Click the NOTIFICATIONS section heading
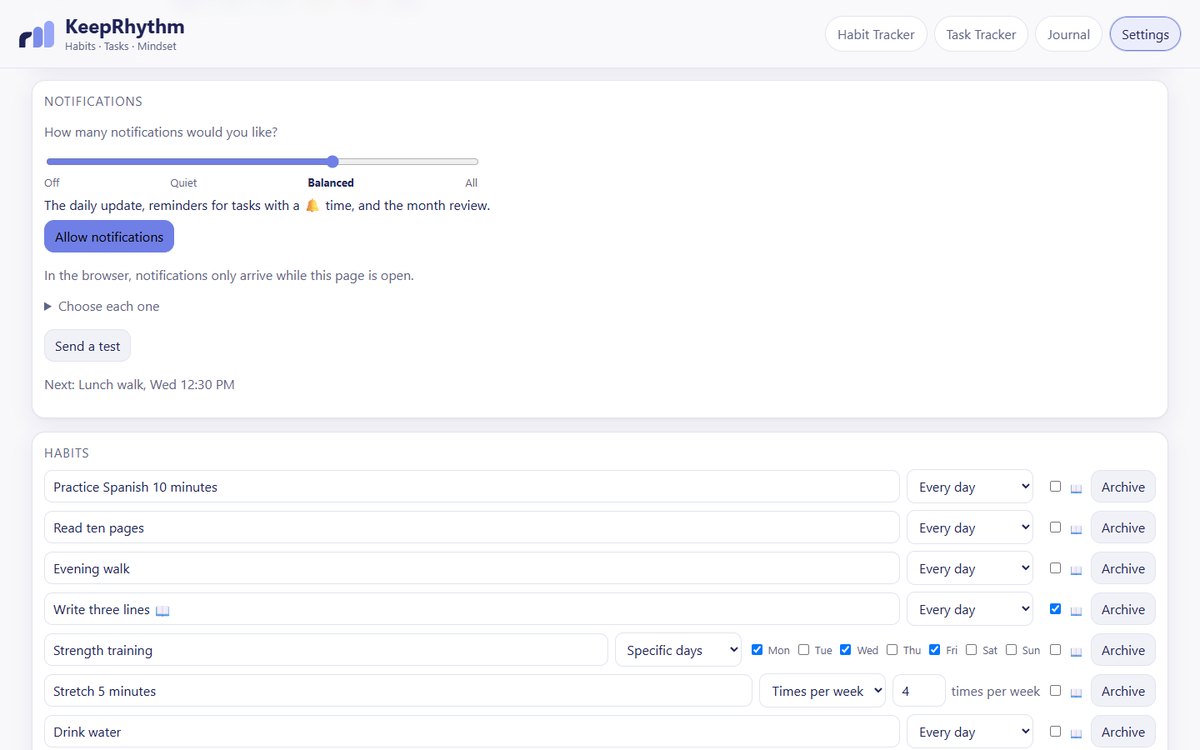Viewport: 1200px width, 750px height. (93, 101)
